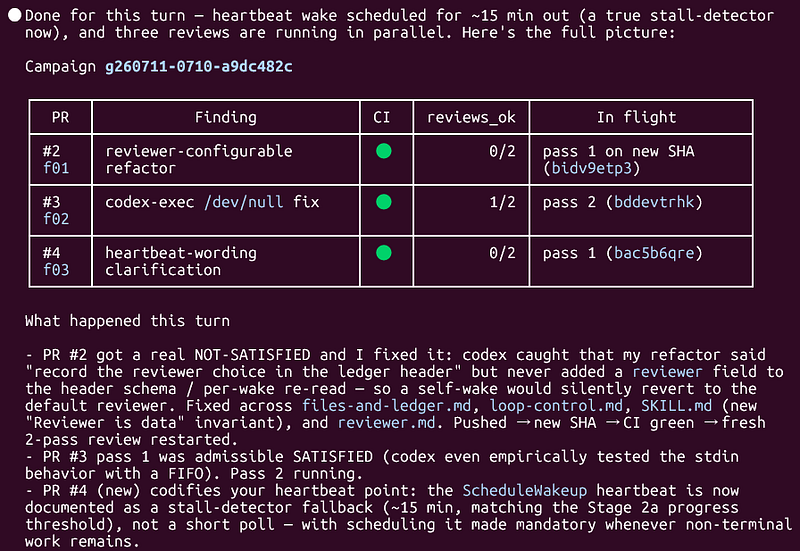
Task: Open the bddevtrhk pass 2 link
Action: pyautogui.click(x=654, y=202)
